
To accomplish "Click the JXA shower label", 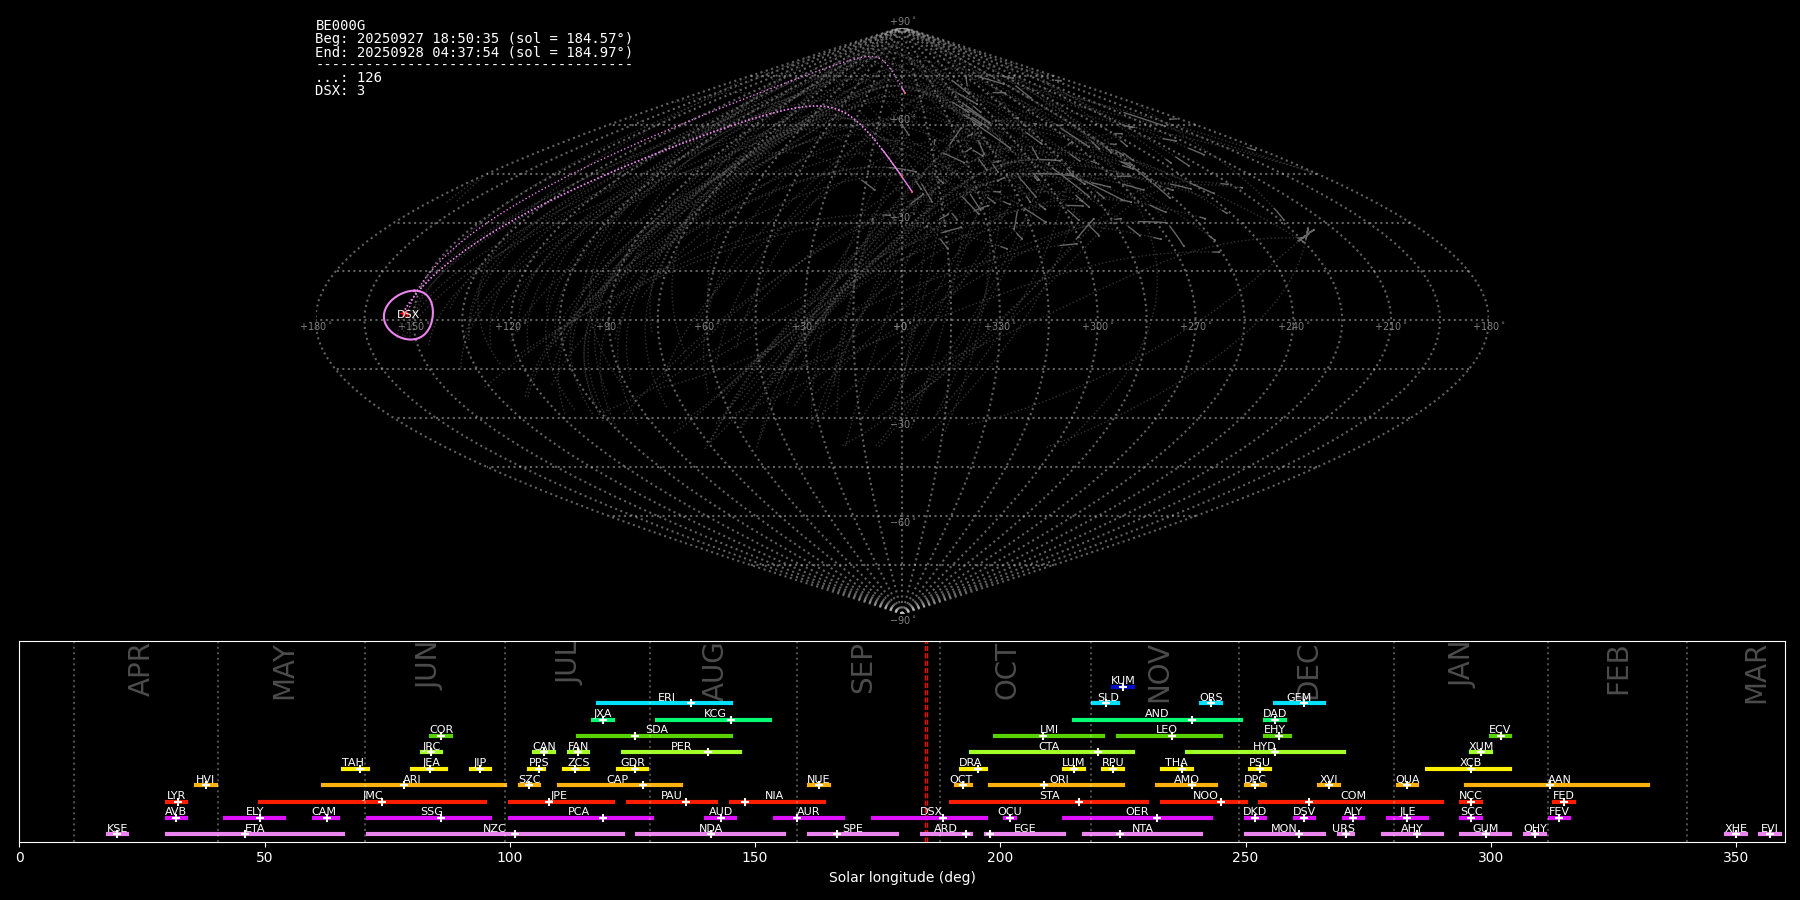I will point(602,714).
